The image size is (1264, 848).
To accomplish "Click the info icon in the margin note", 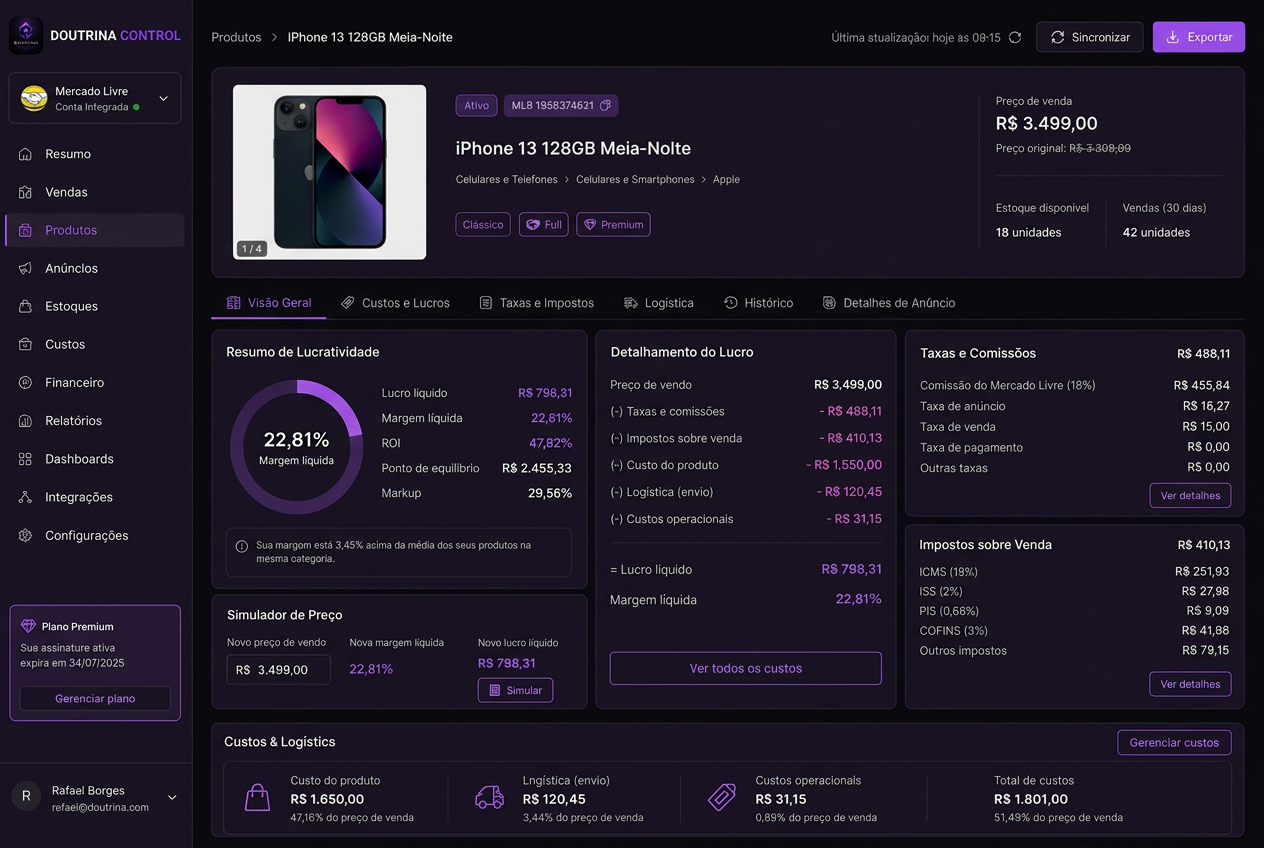I will (x=242, y=547).
